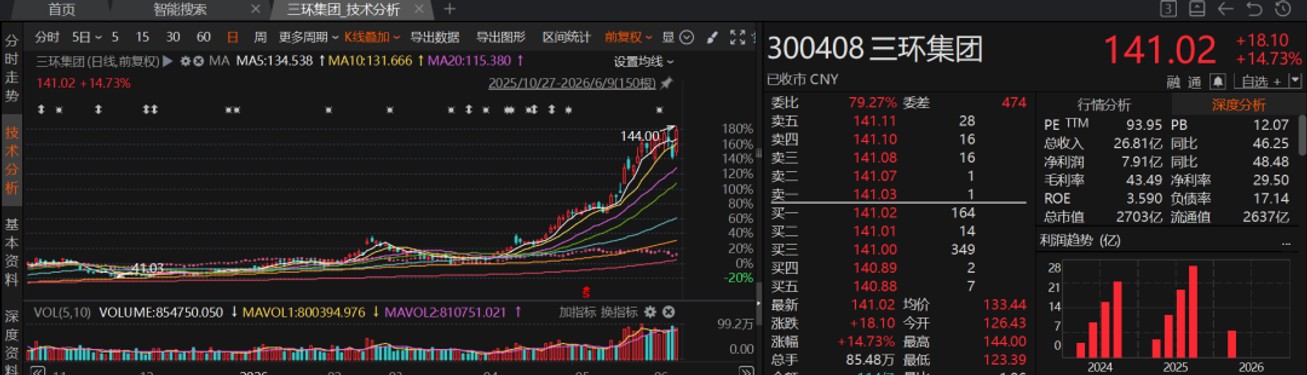Screen dimensions: 1307x375
Task: Close the 三环集团_技术分析 tab
Action: [x=418, y=9]
